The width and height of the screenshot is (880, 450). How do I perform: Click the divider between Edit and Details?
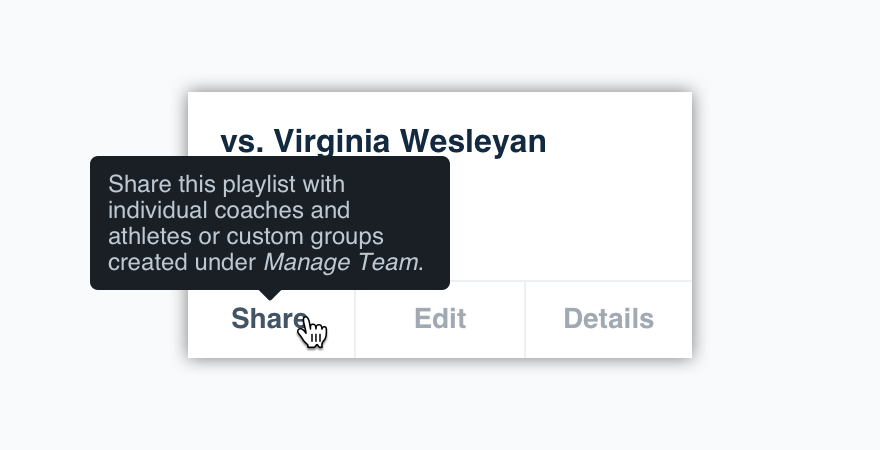pos(525,319)
